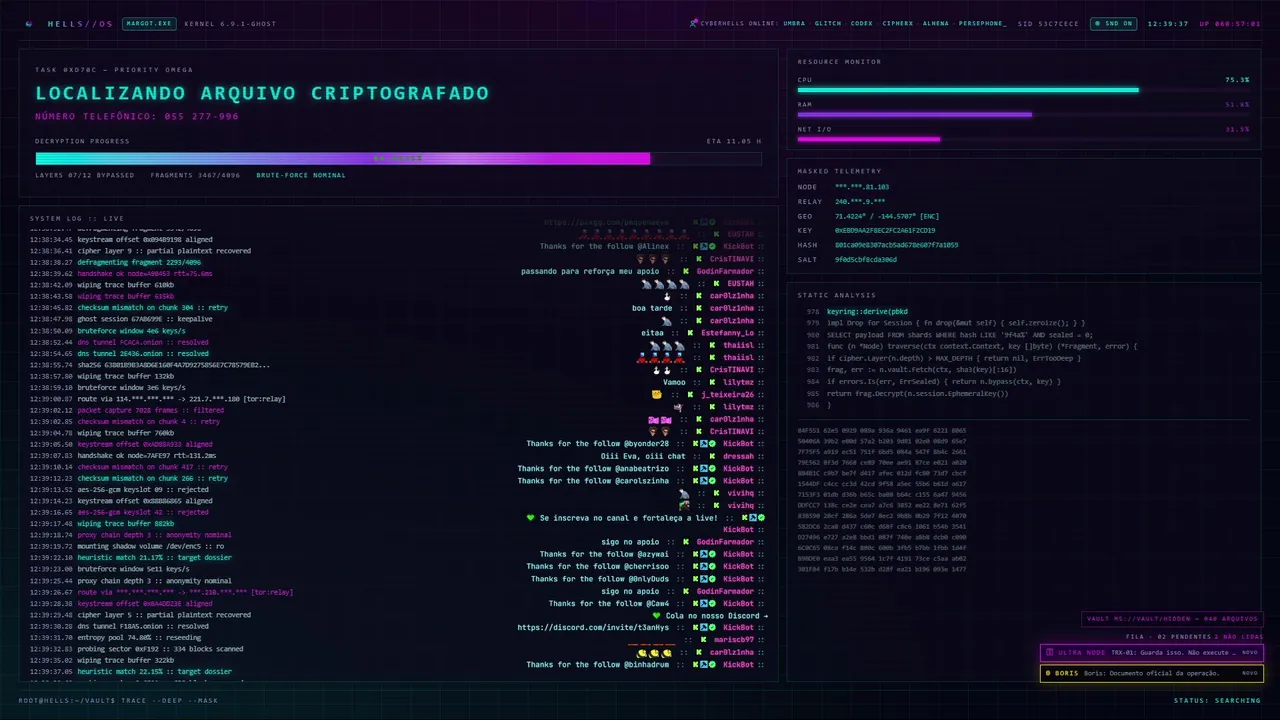Click code line 985 return frag.Decrypt
This screenshot has height=720, width=1280.
pos(917,393)
